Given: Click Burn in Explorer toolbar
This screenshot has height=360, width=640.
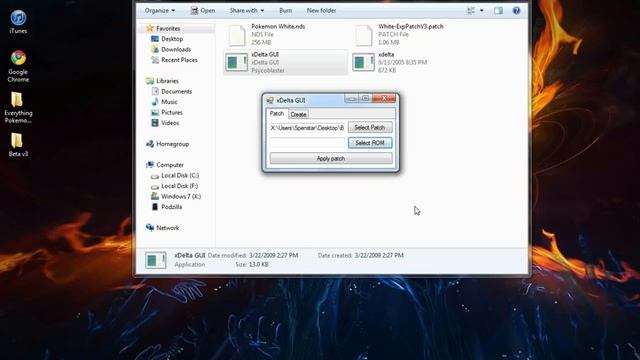Looking at the screenshot, I should (x=286, y=11).
